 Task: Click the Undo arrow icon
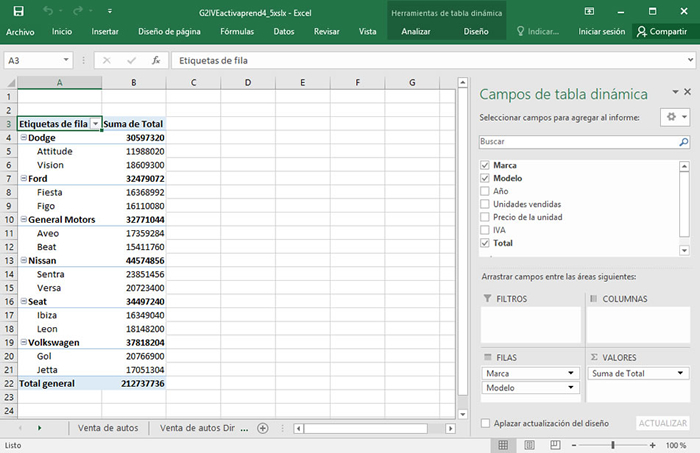pos(49,10)
